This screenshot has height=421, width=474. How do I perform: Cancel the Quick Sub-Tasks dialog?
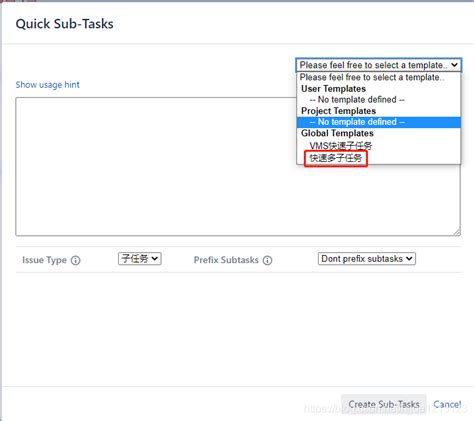[447, 404]
